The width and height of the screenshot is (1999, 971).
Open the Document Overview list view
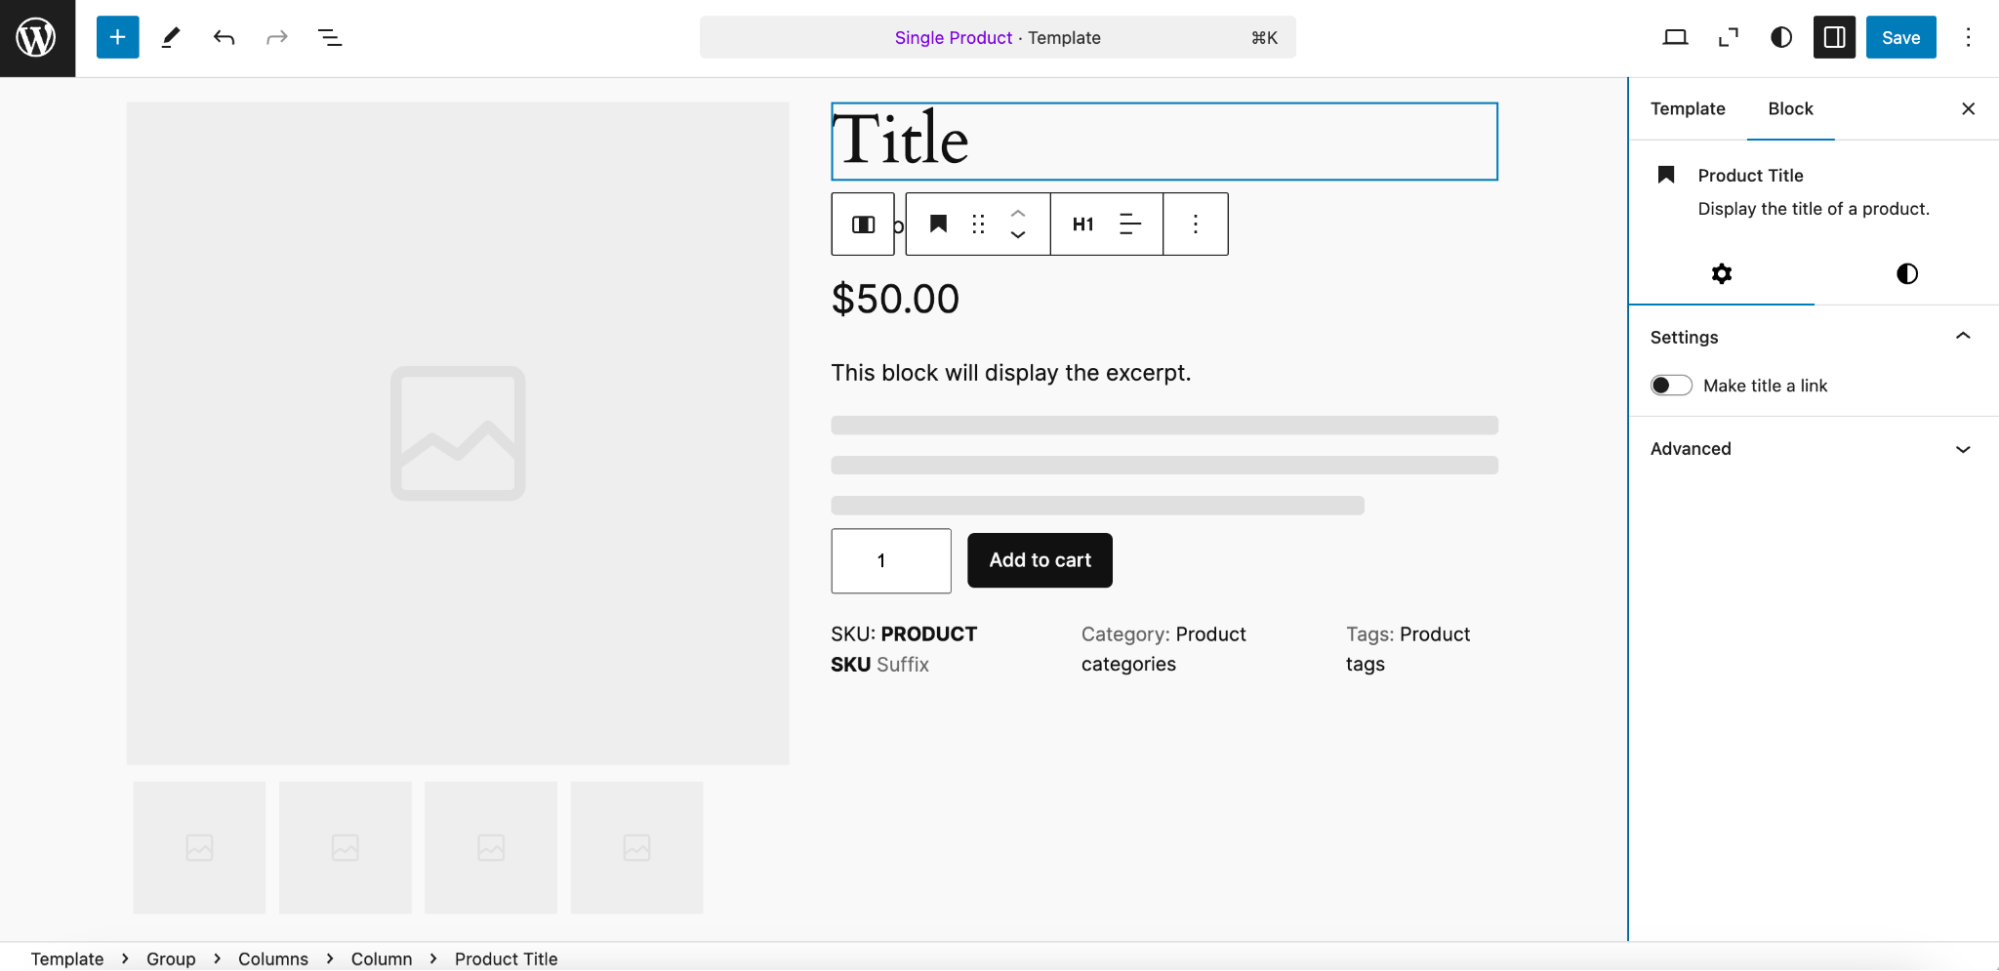click(x=330, y=38)
